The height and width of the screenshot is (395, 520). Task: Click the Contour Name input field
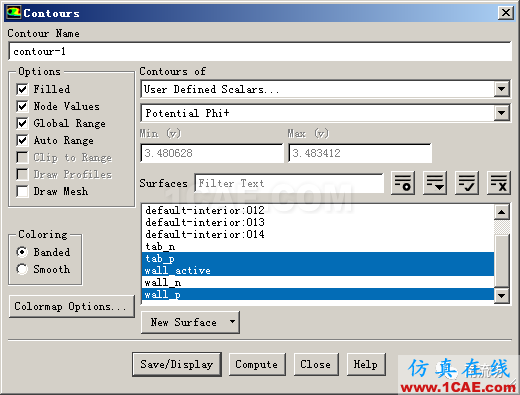260,51
